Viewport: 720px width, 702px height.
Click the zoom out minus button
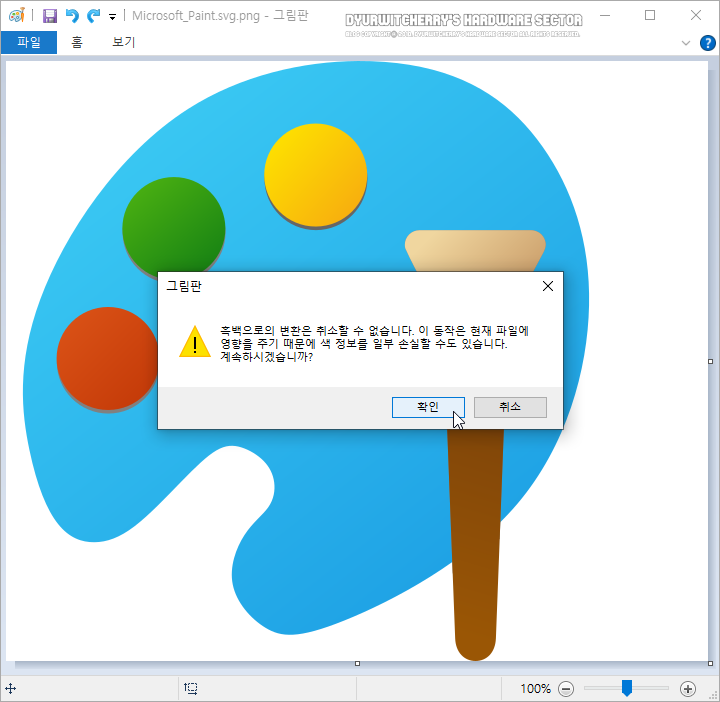566,689
